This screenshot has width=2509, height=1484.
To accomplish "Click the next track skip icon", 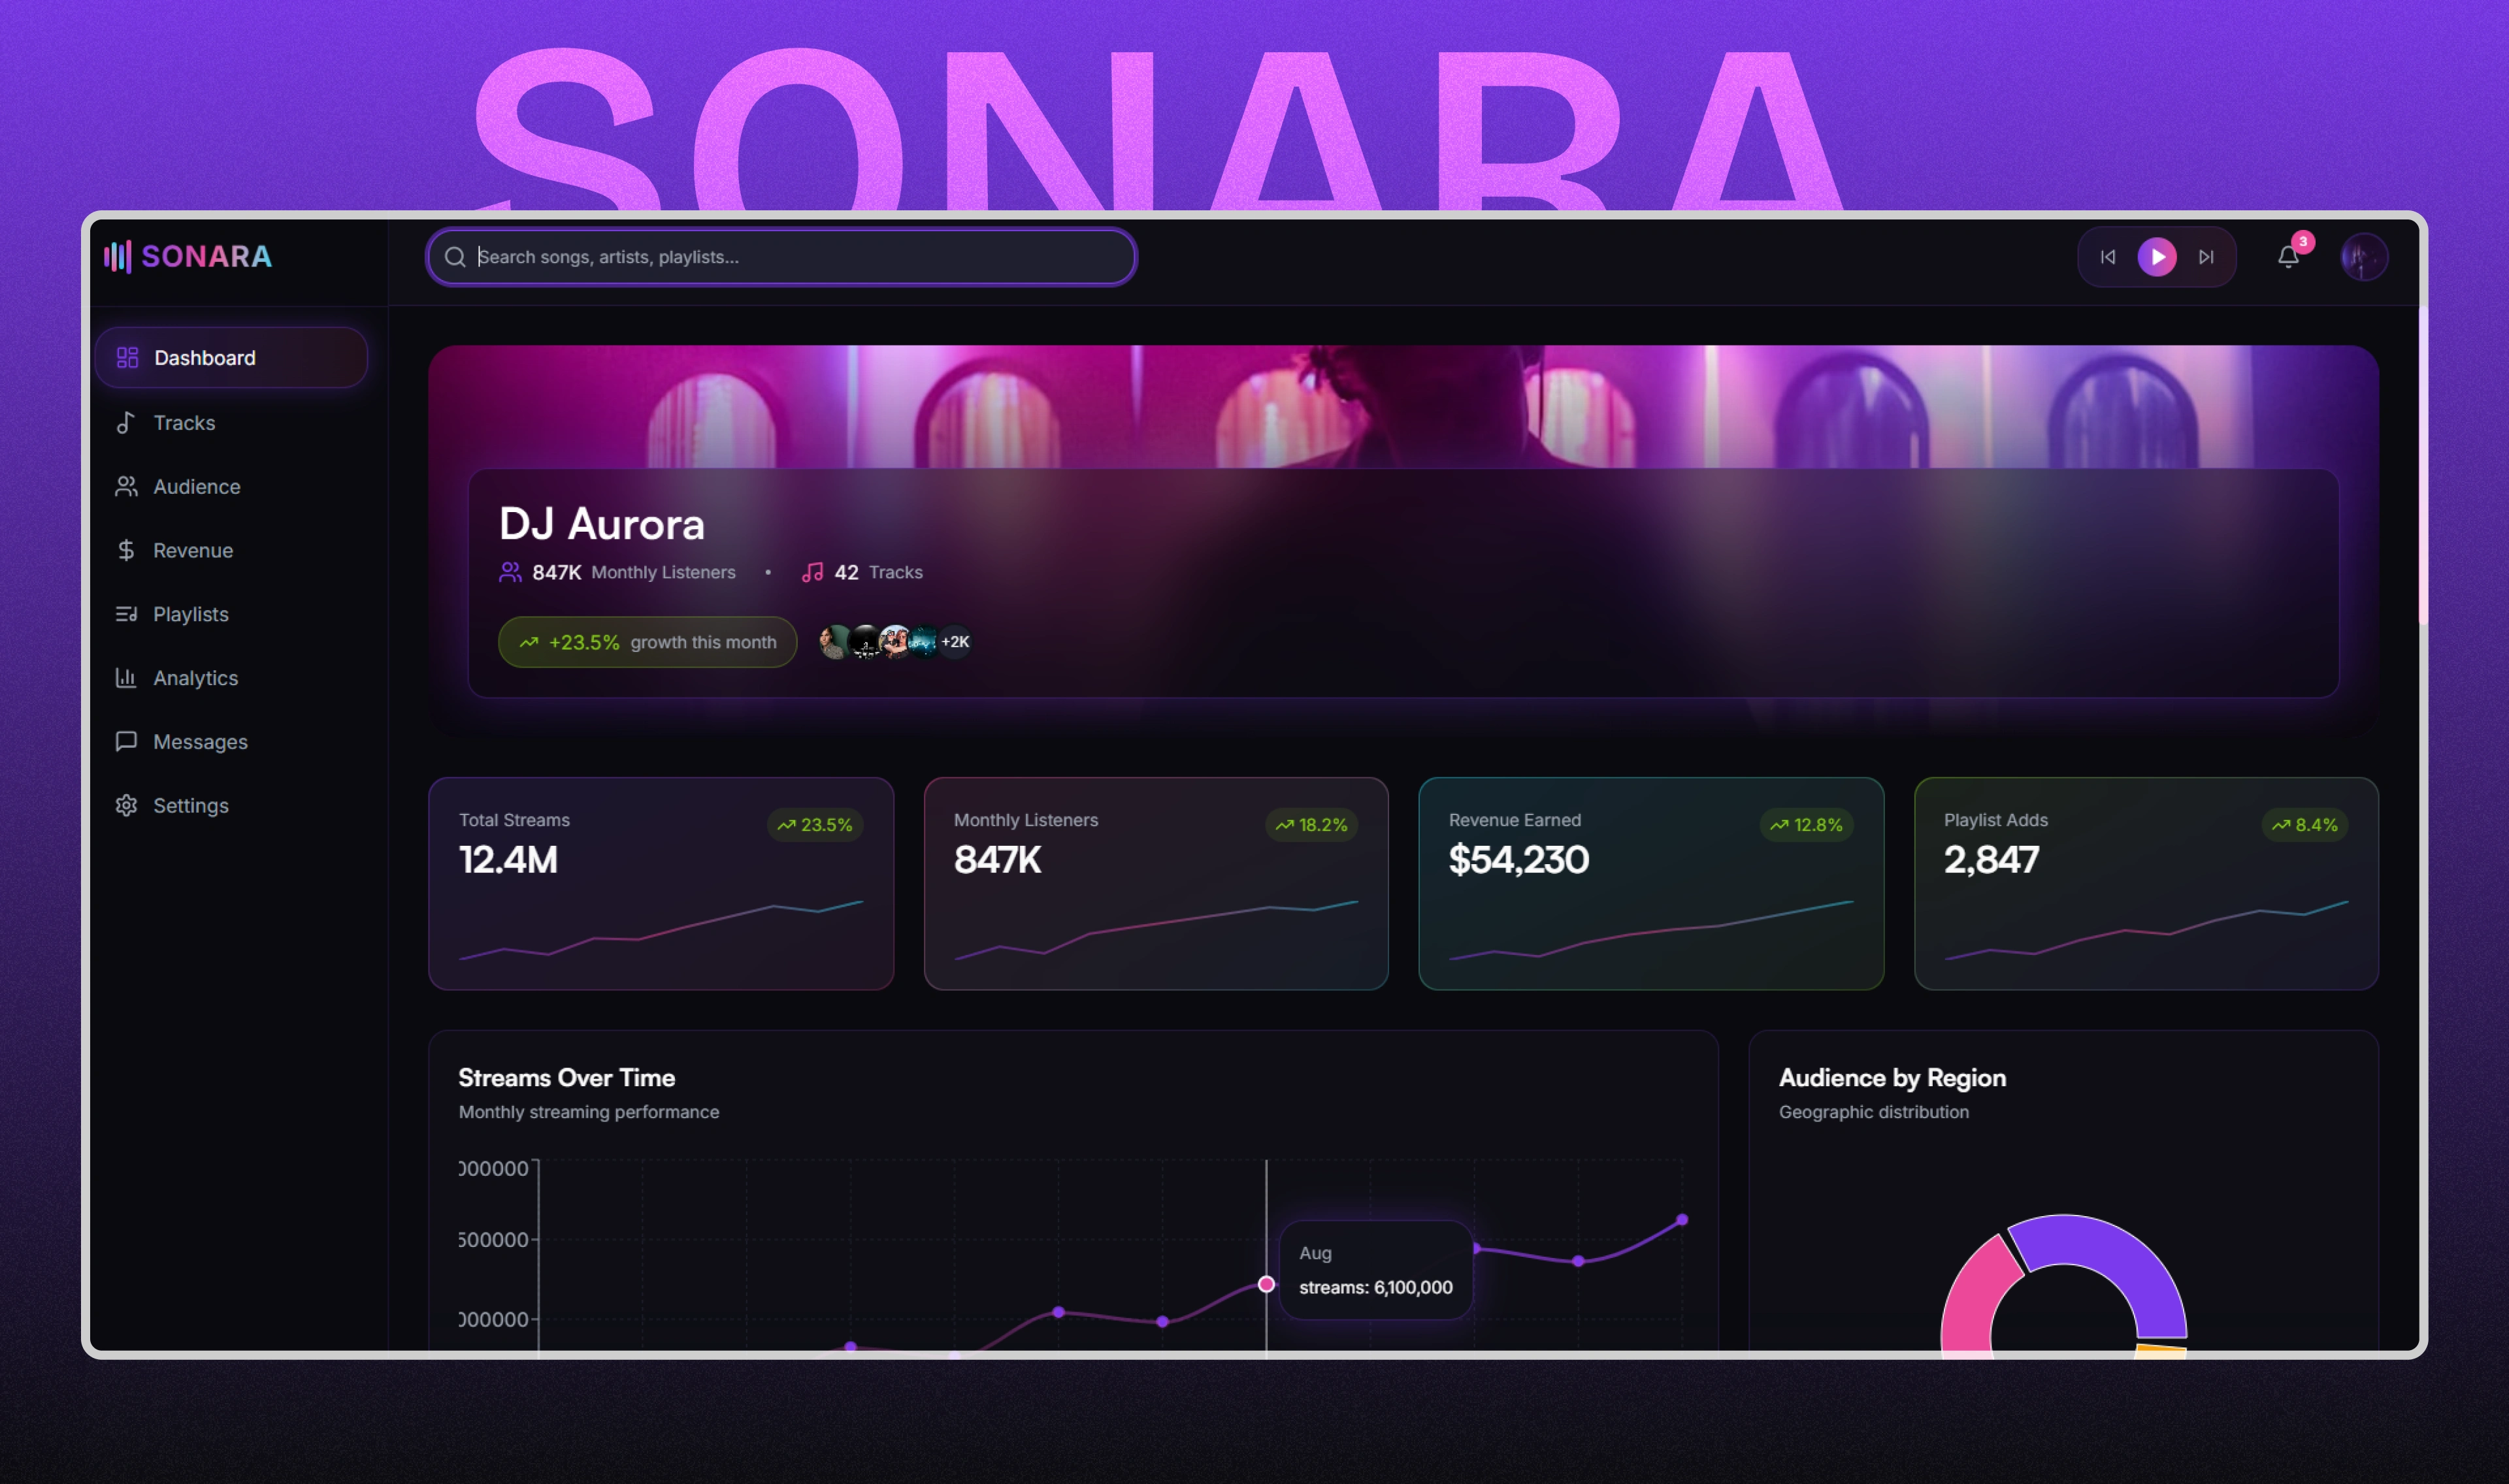I will [x=2205, y=257].
